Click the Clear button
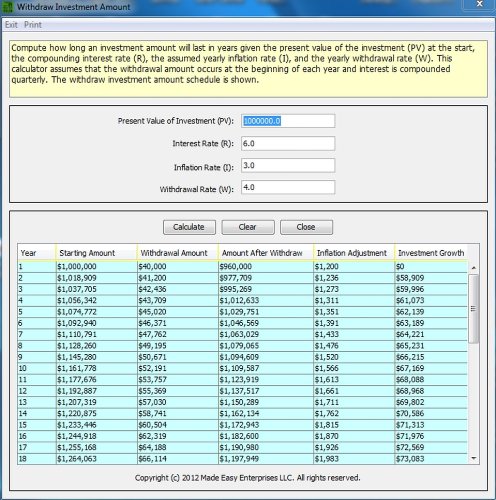The width and height of the screenshot is (496, 500). tap(248, 227)
